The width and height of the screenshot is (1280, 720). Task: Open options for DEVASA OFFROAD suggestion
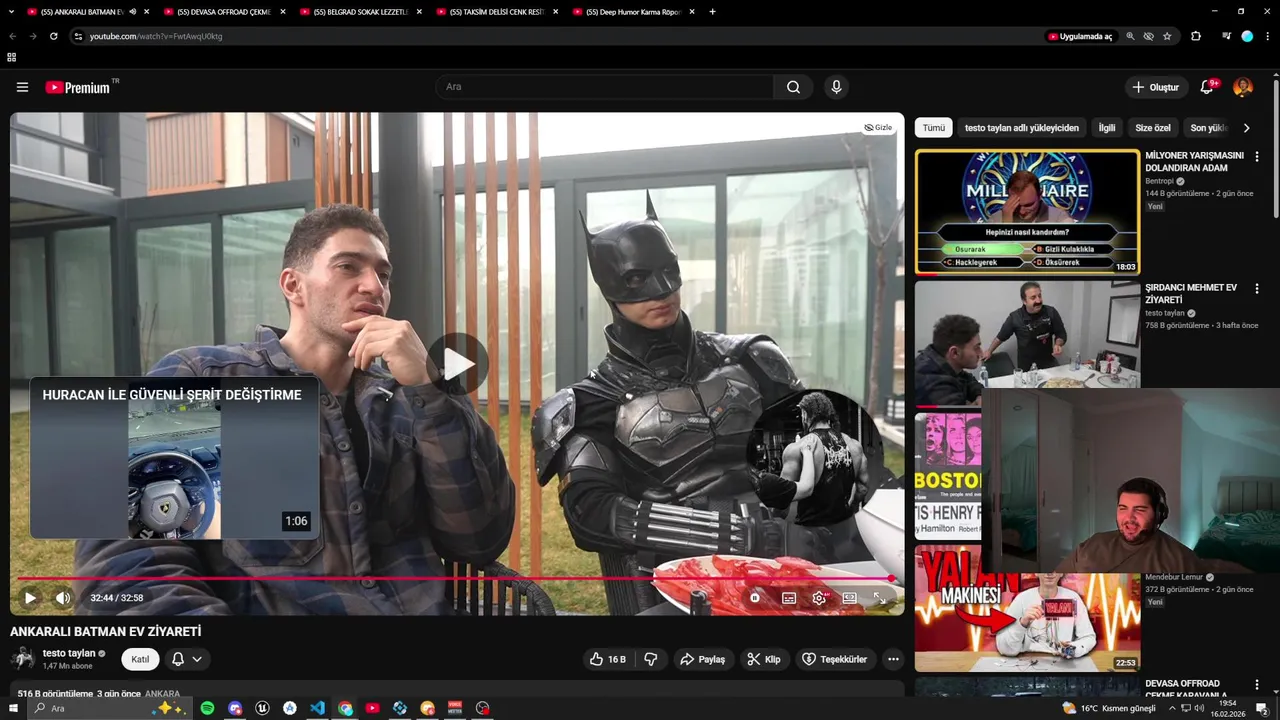1257,685
